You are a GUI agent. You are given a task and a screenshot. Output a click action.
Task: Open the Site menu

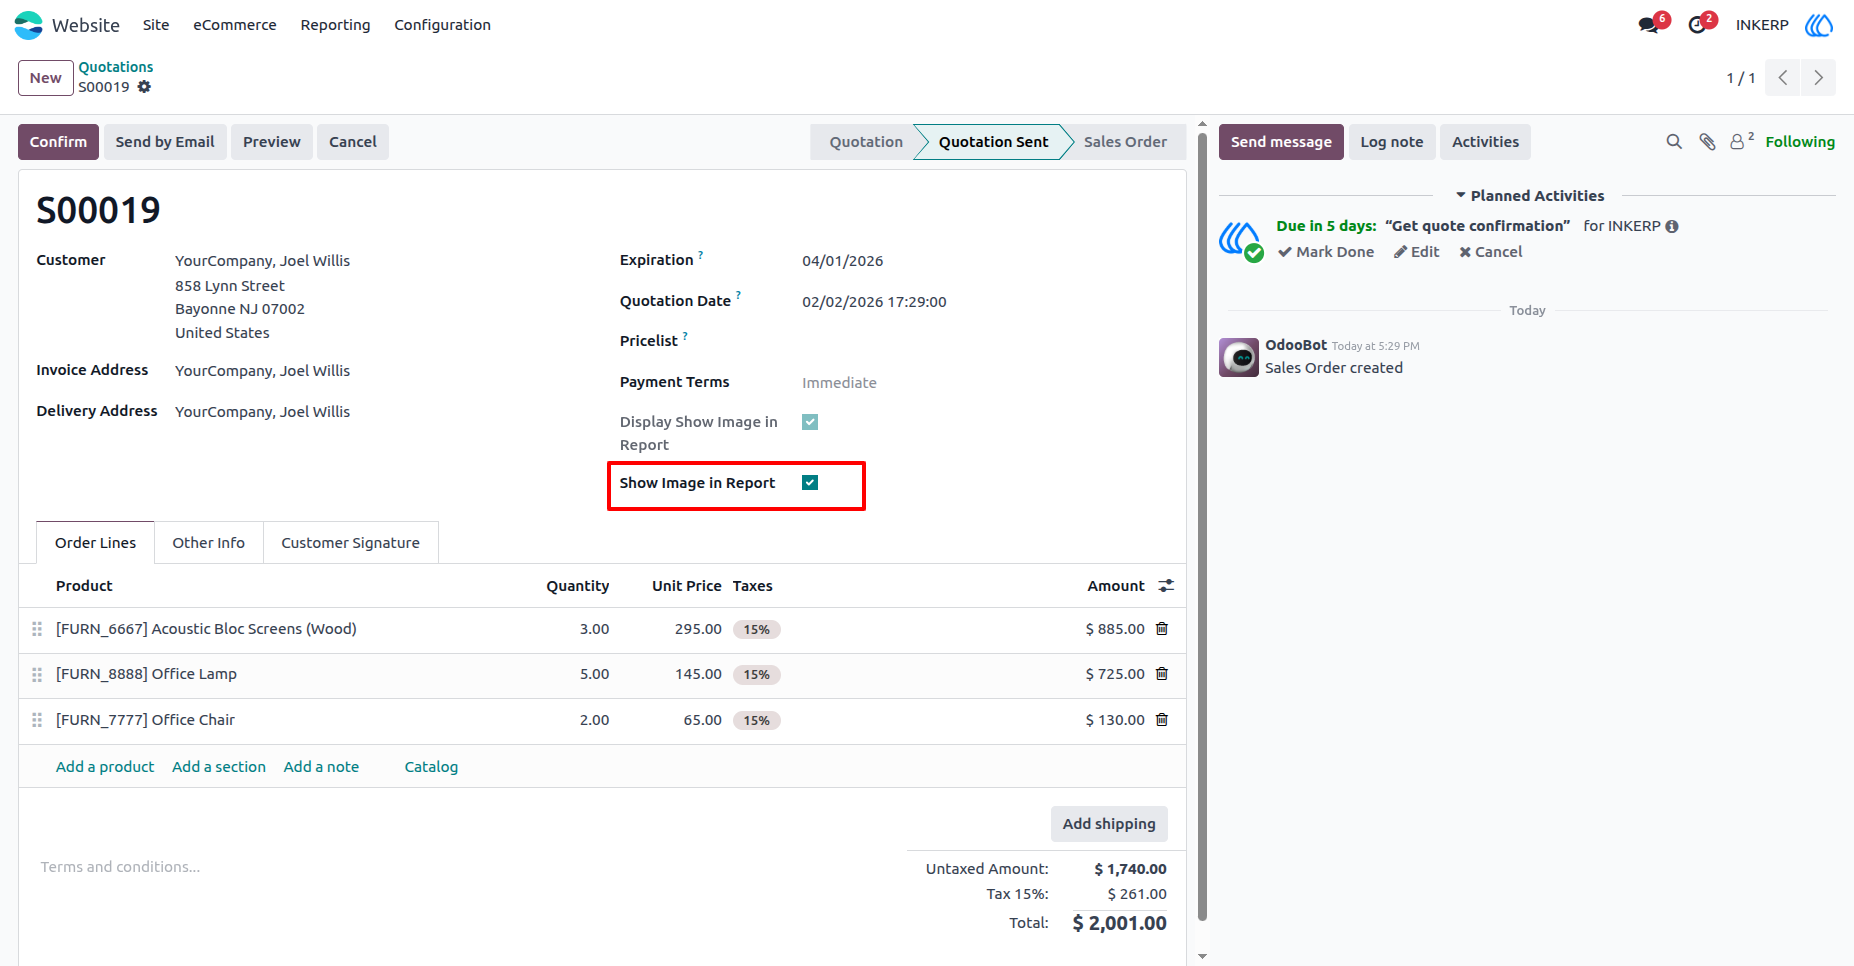156,25
